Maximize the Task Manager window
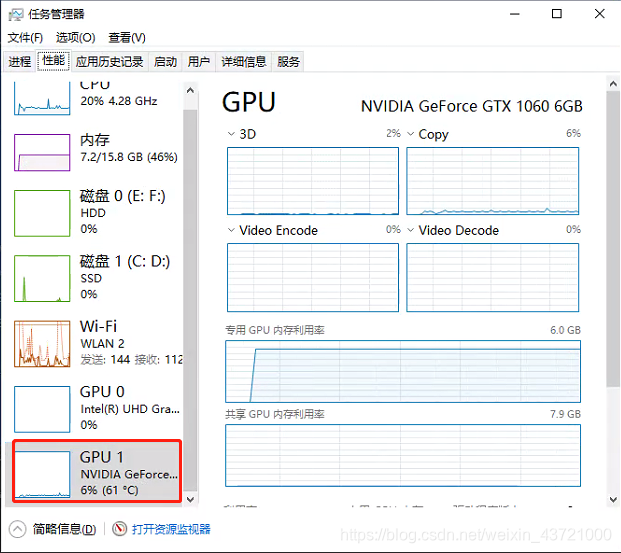 [557, 14]
